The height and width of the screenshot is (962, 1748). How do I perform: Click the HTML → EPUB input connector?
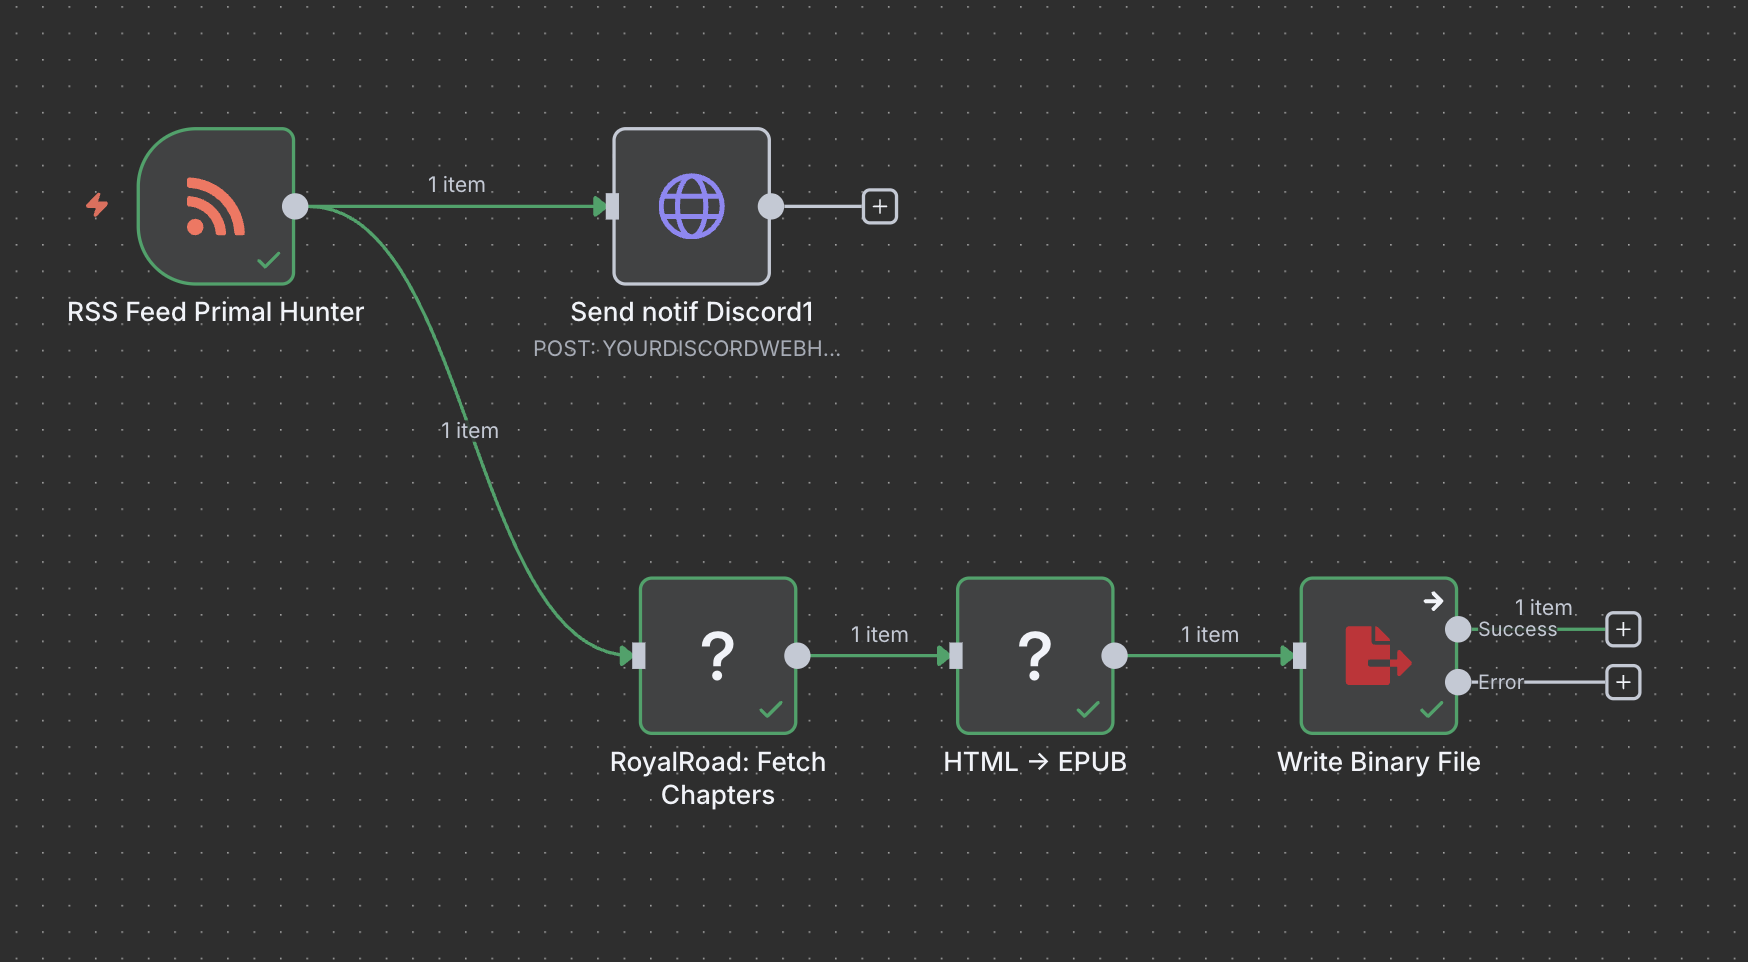(x=956, y=656)
